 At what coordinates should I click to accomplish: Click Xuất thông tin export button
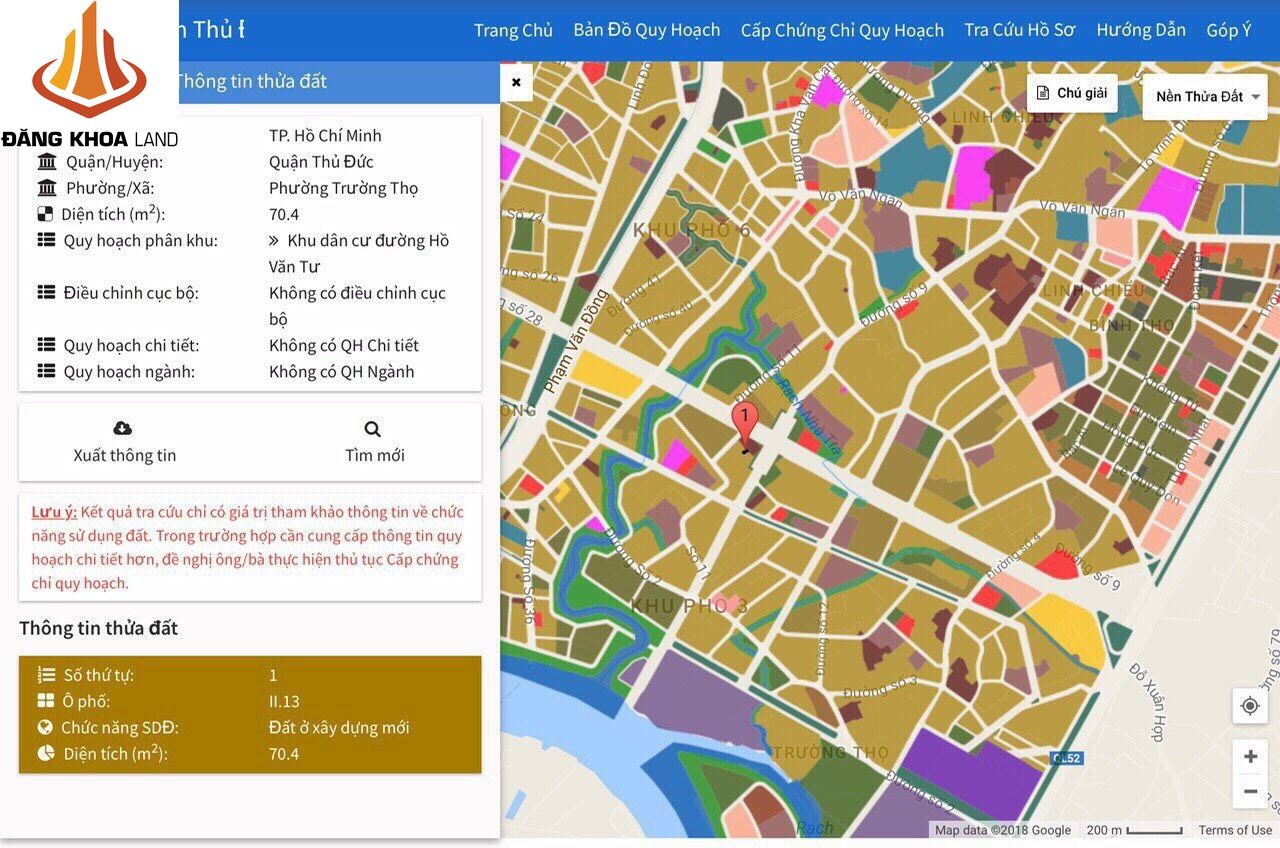(125, 455)
